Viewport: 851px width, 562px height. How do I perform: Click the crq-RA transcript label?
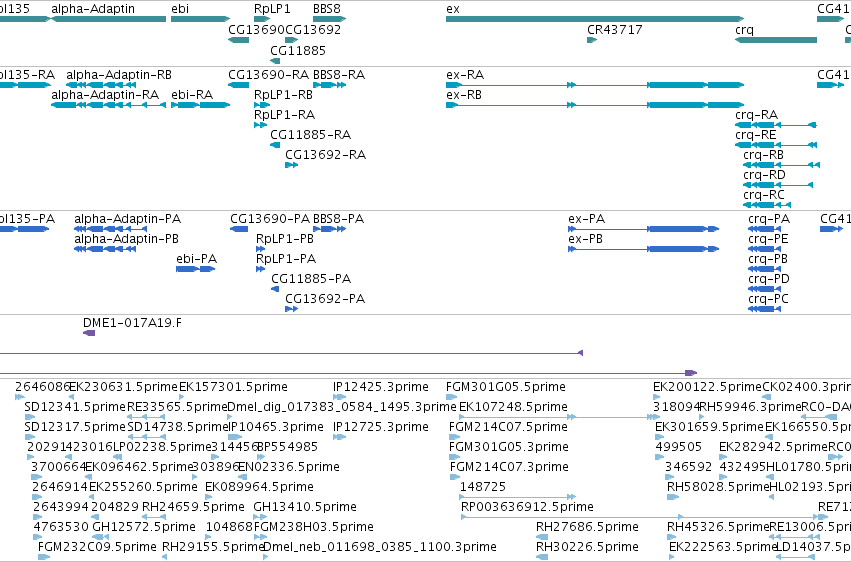click(x=757, y=115)
